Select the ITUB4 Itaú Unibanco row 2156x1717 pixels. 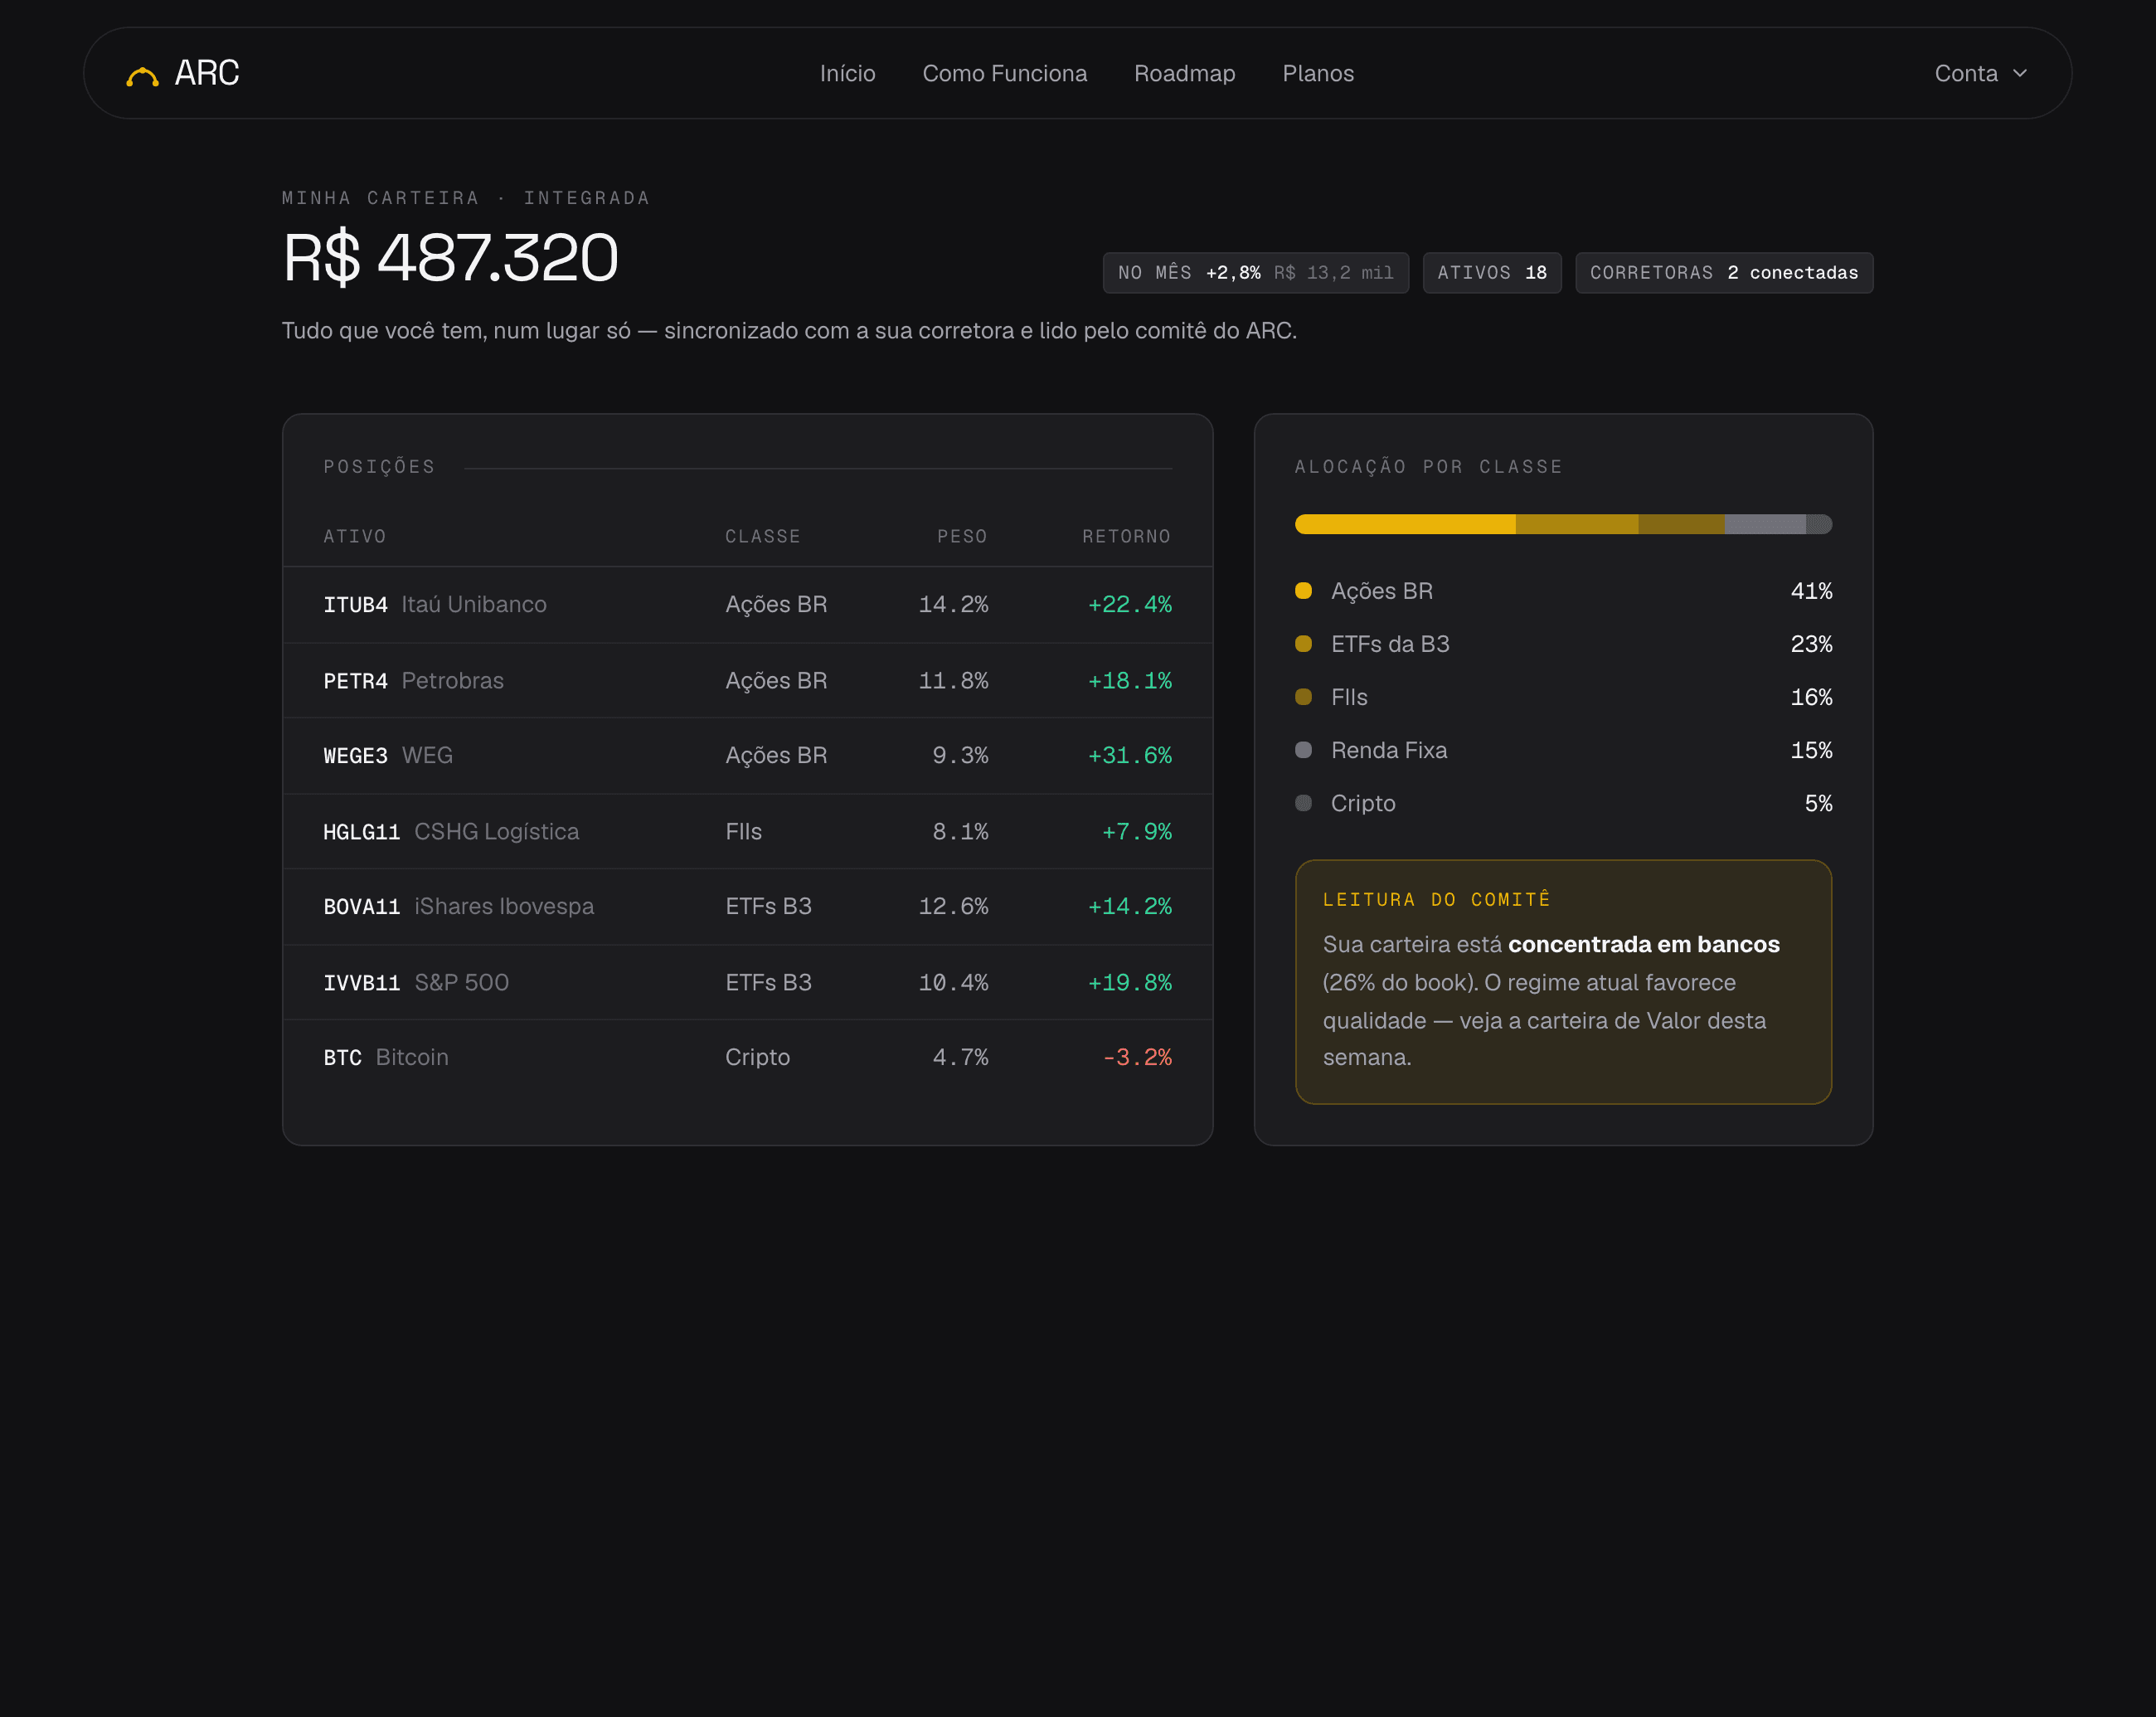(747, 604)
